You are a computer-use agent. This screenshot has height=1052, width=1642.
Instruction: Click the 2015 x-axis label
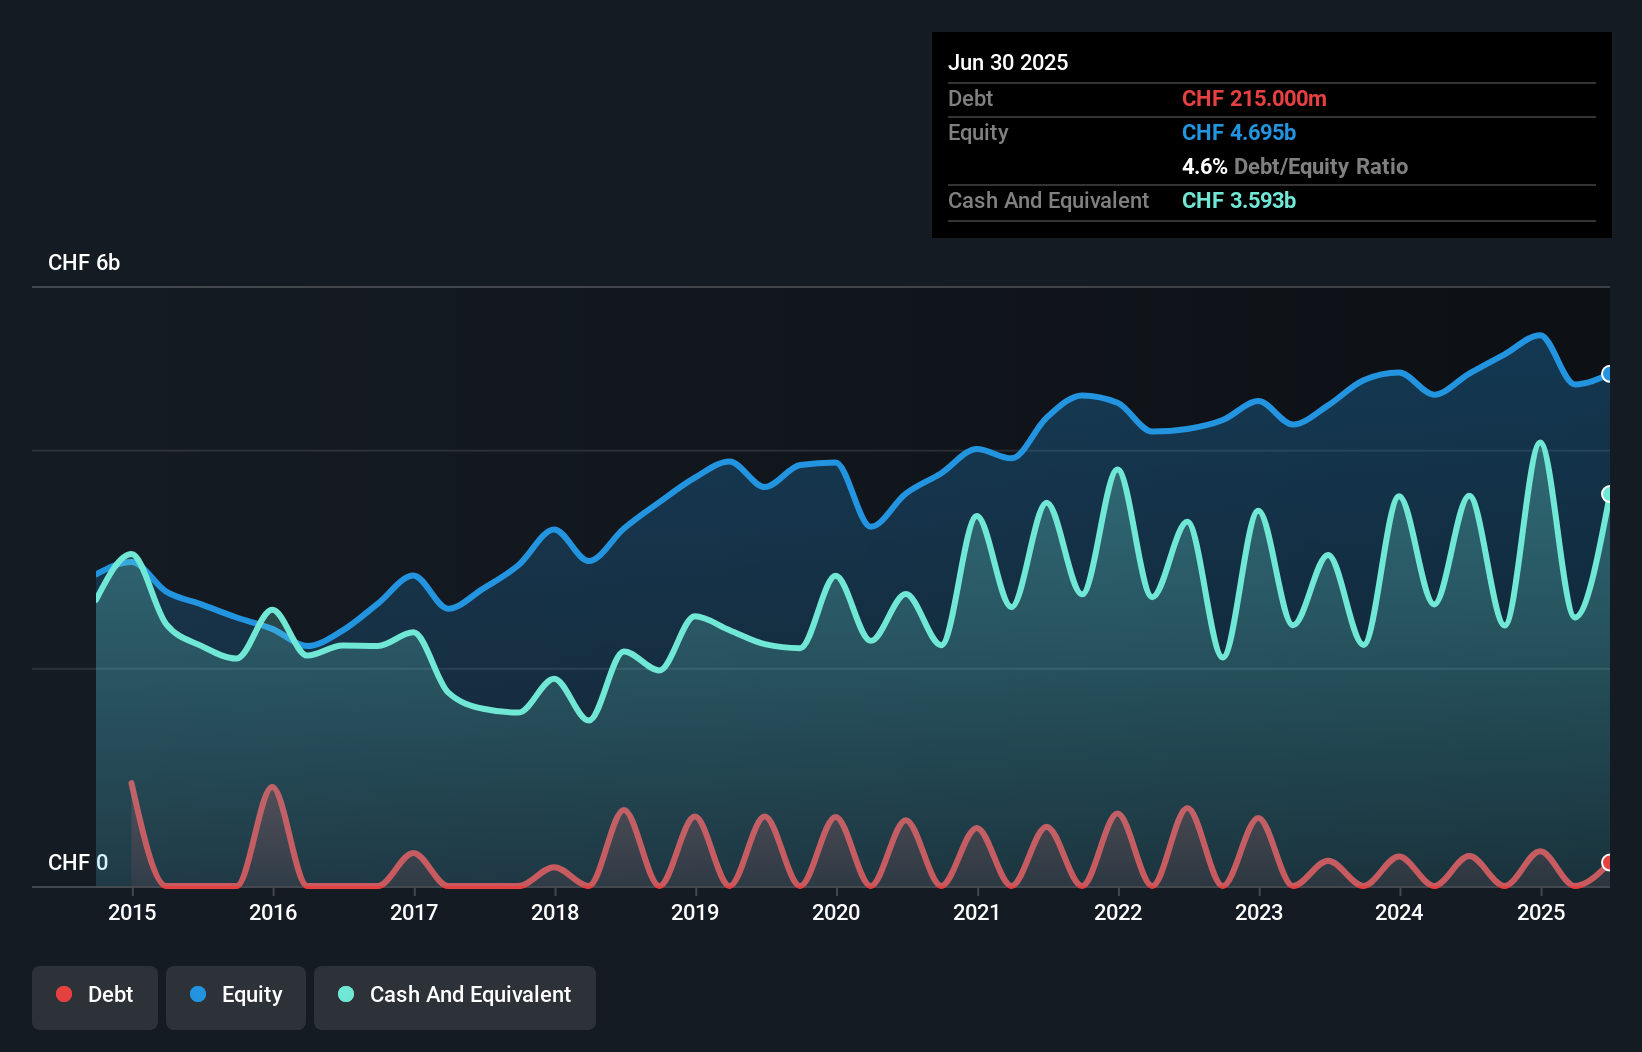[132, 912]
